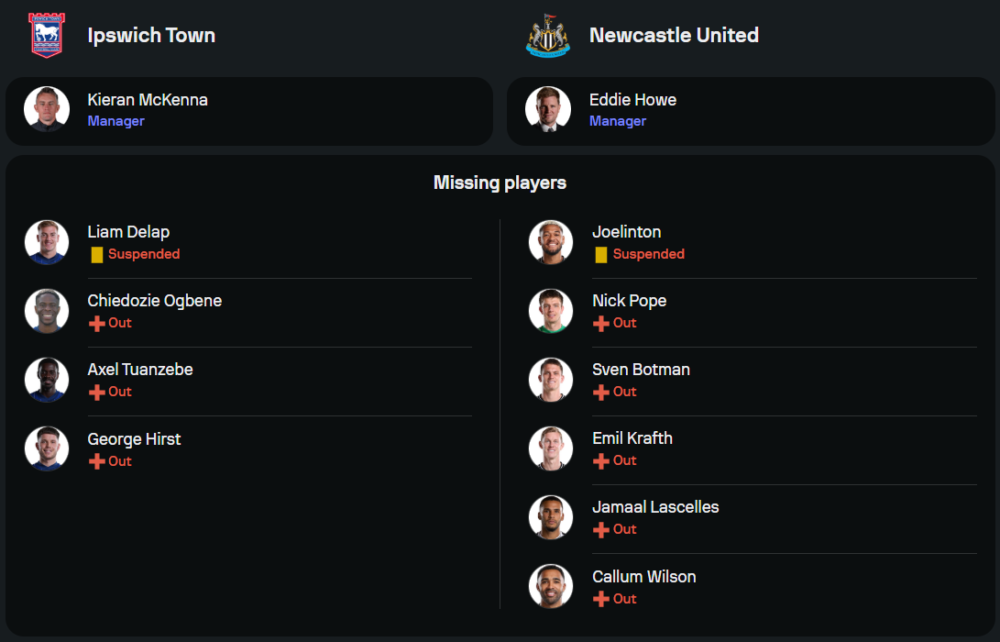Click Joelinton's yellow suspension card icon
Image resolution: width=1000 pixels, height=642 pixels.
601,255
